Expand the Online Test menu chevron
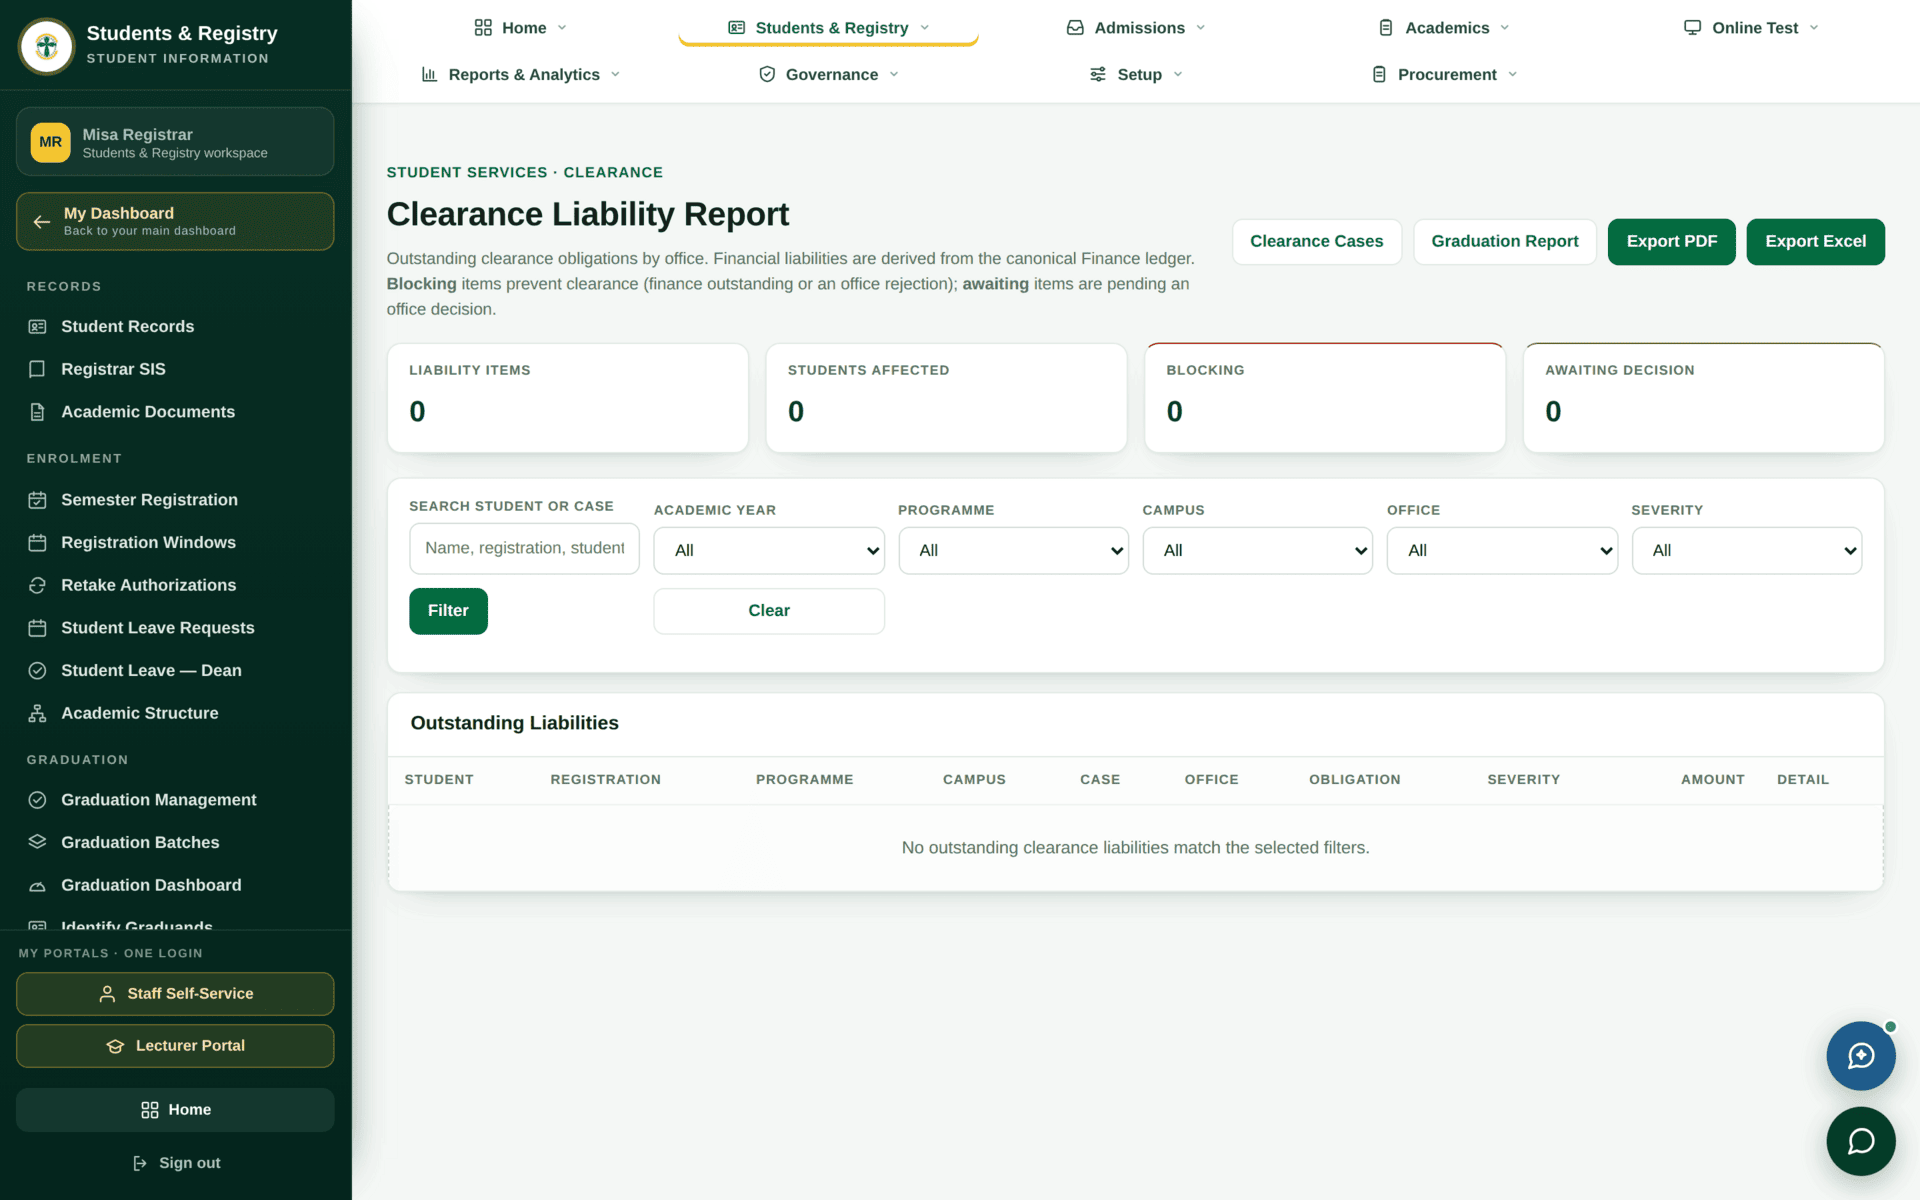Image resolution: width=1920 pixels, height=1200 pixels. pyautogui.click(x=1814, y=28)
